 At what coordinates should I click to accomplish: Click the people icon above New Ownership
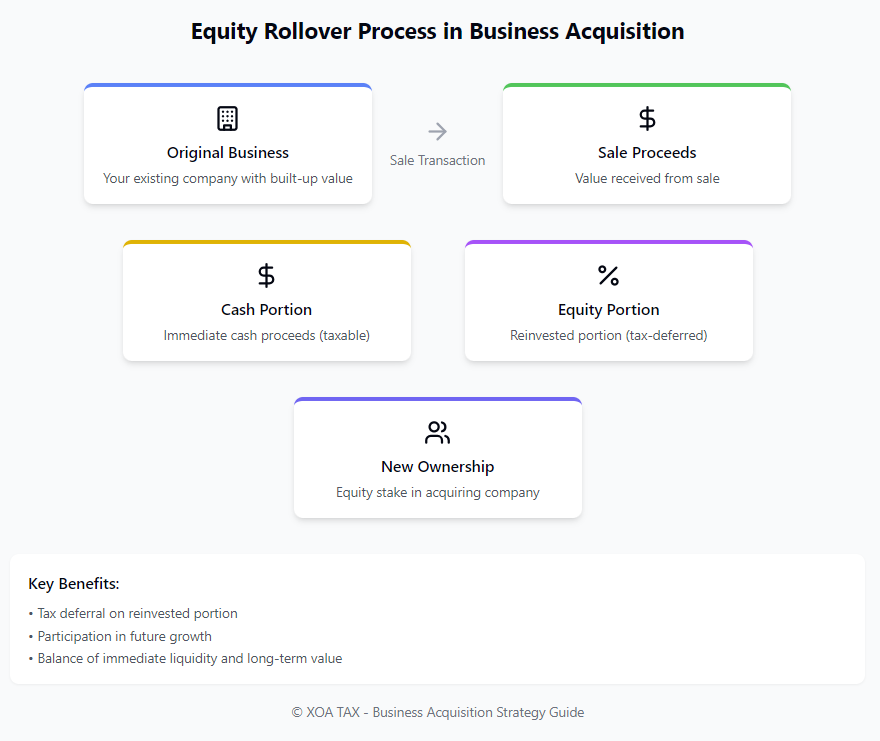click(x=437, y=433)
